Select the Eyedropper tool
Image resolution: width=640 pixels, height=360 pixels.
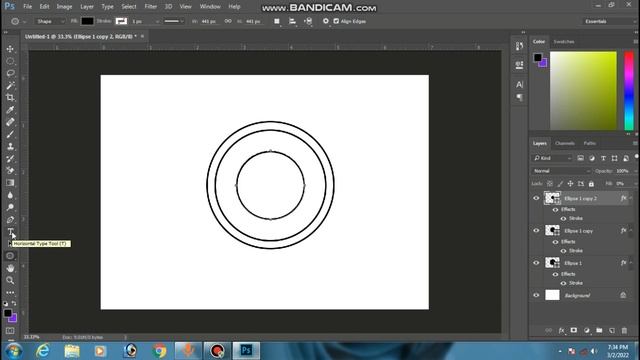pos(10,110)
